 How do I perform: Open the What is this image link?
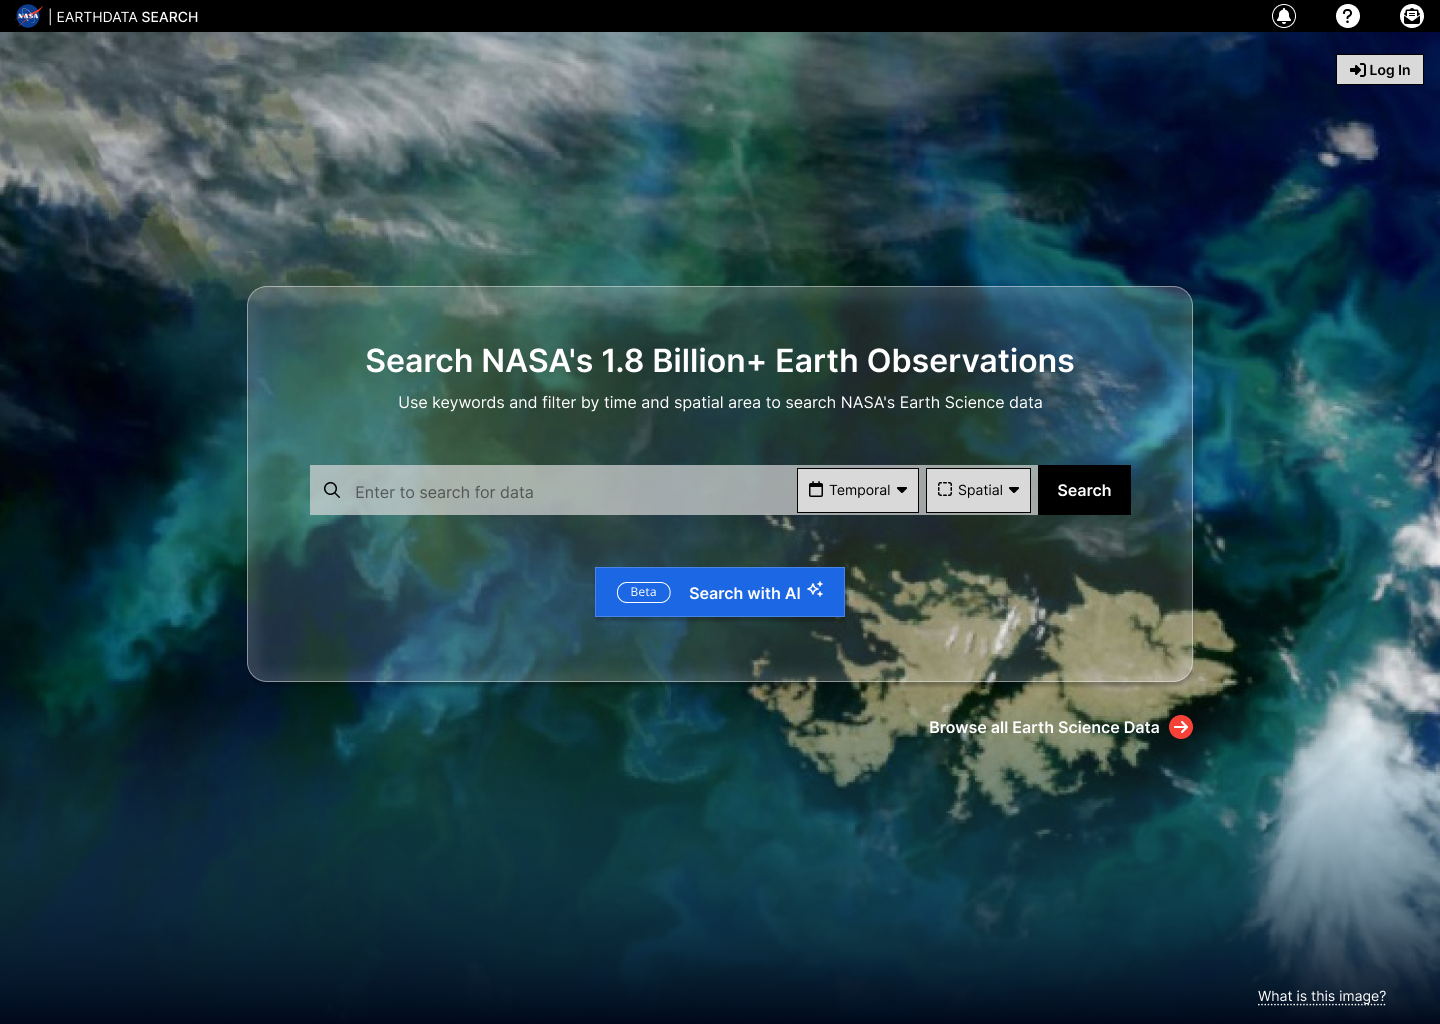pos(1321,996)
